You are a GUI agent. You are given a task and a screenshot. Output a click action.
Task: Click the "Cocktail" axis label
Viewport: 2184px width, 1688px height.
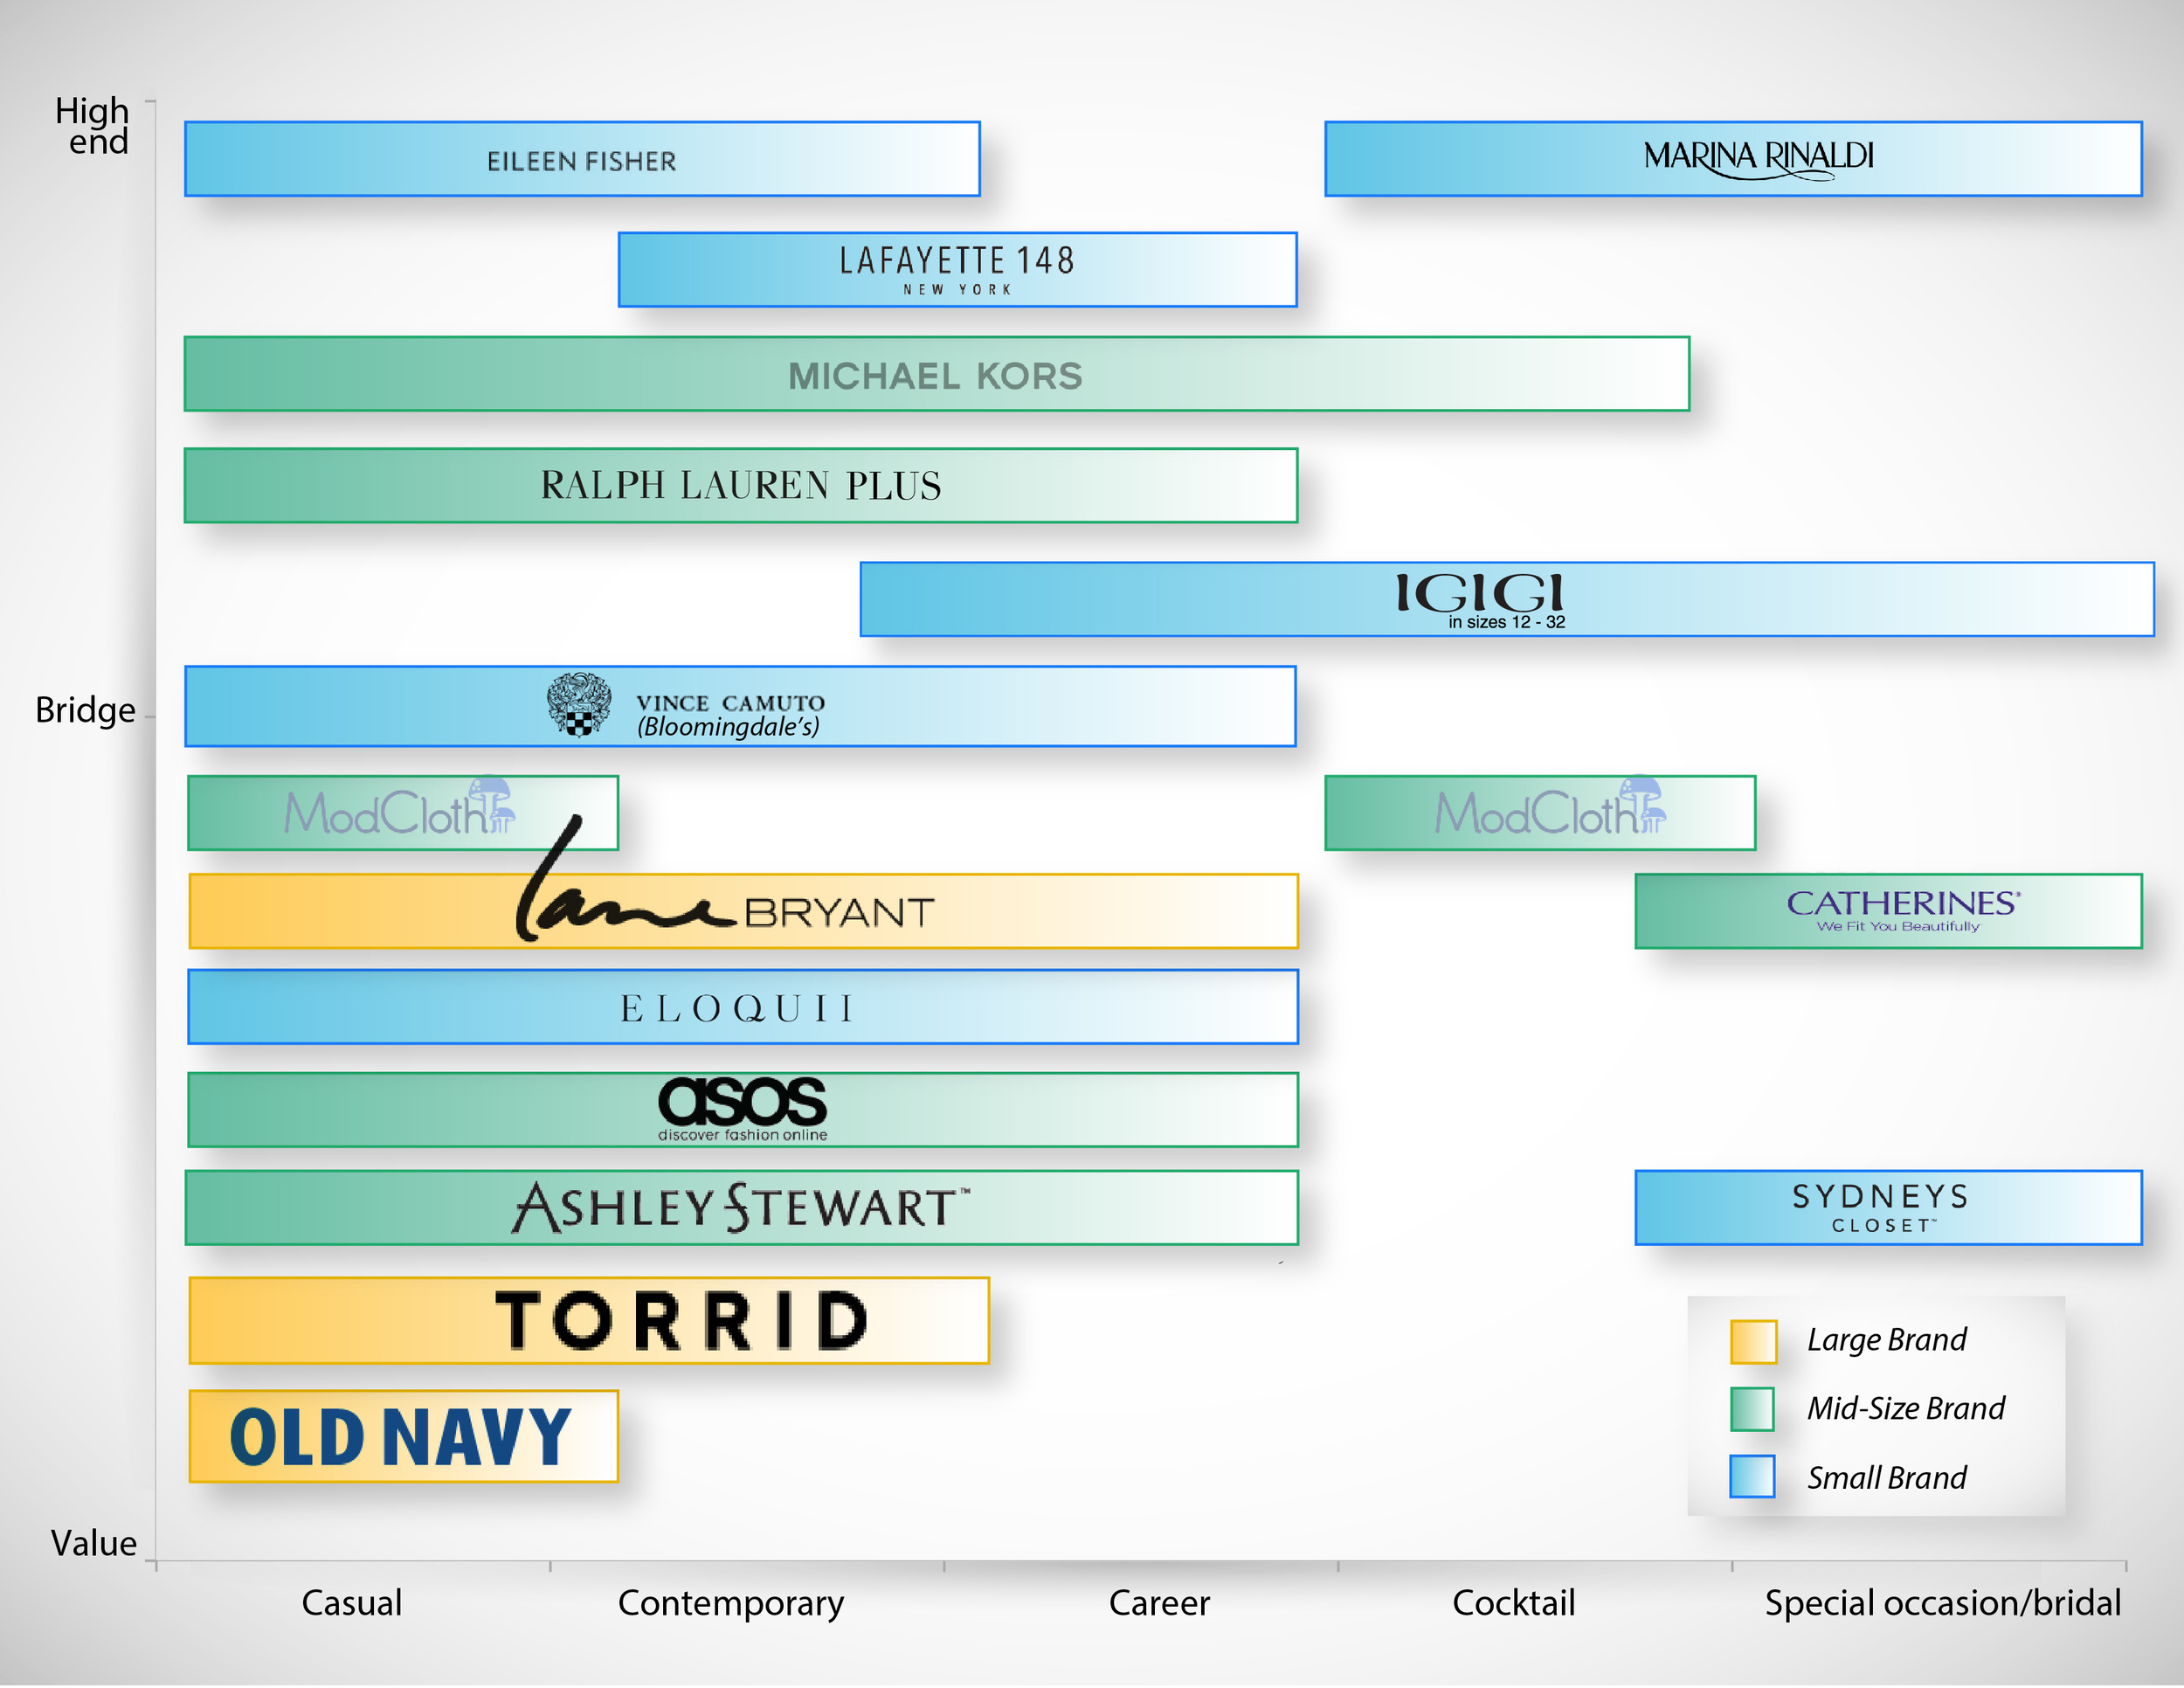[x=1514, y=1603]
